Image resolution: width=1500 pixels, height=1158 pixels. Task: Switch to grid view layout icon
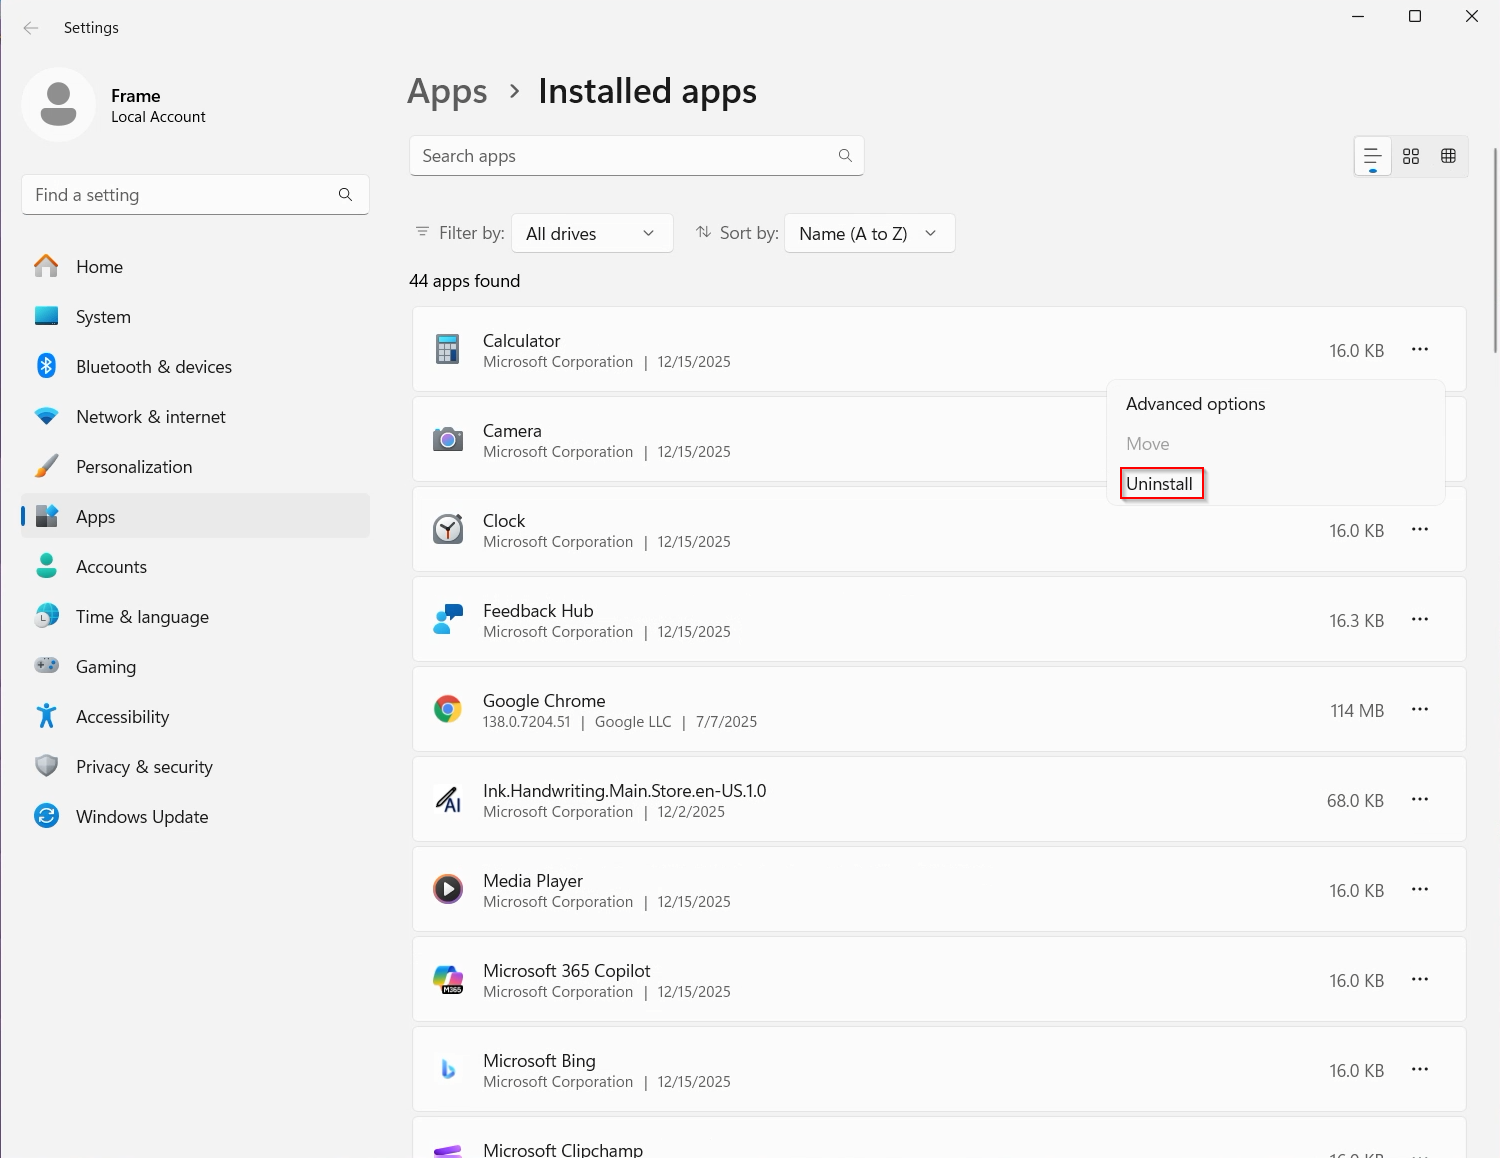click(x=1410, y=156)
